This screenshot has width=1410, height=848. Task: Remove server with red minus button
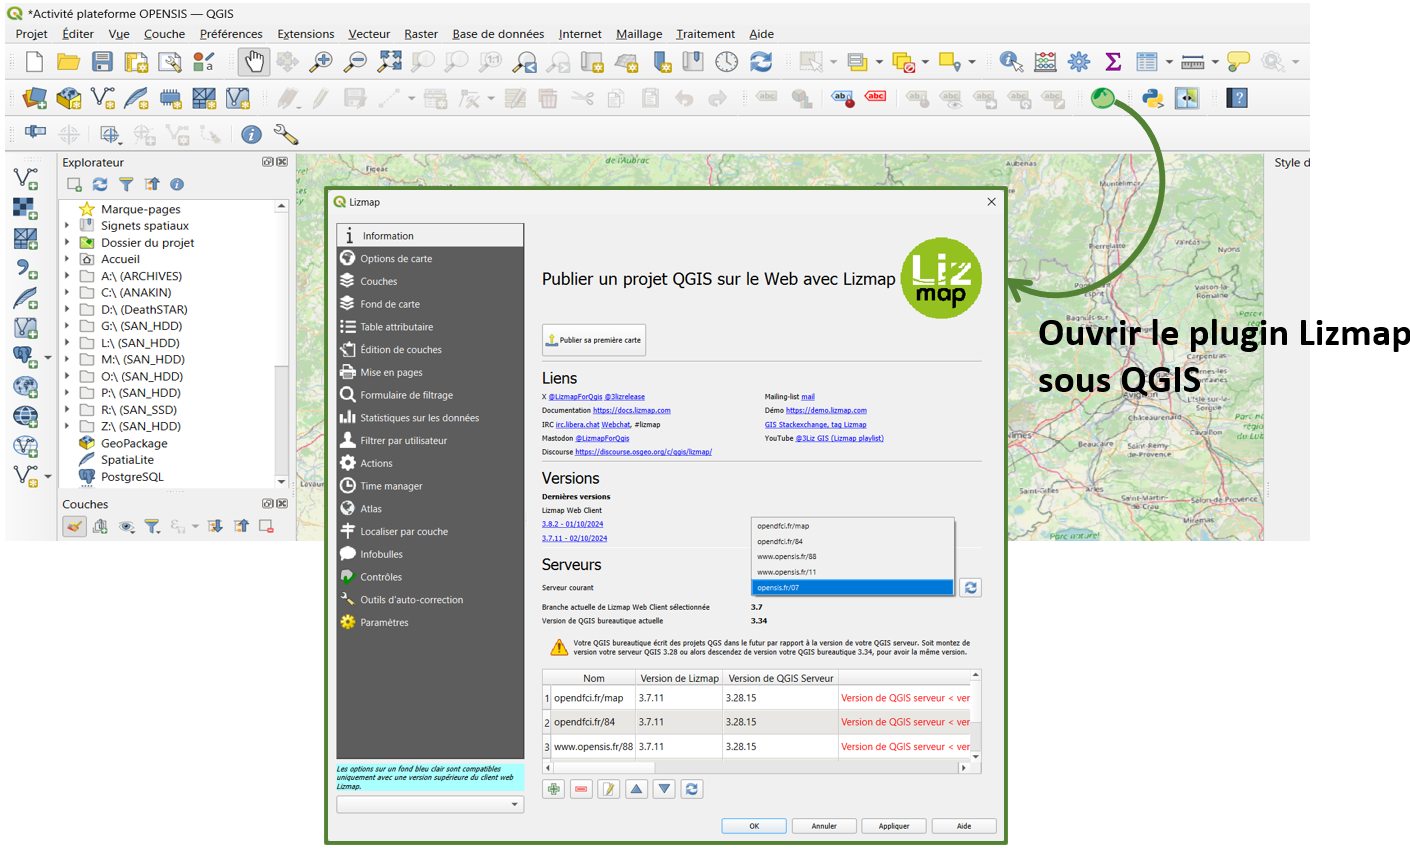581,789
